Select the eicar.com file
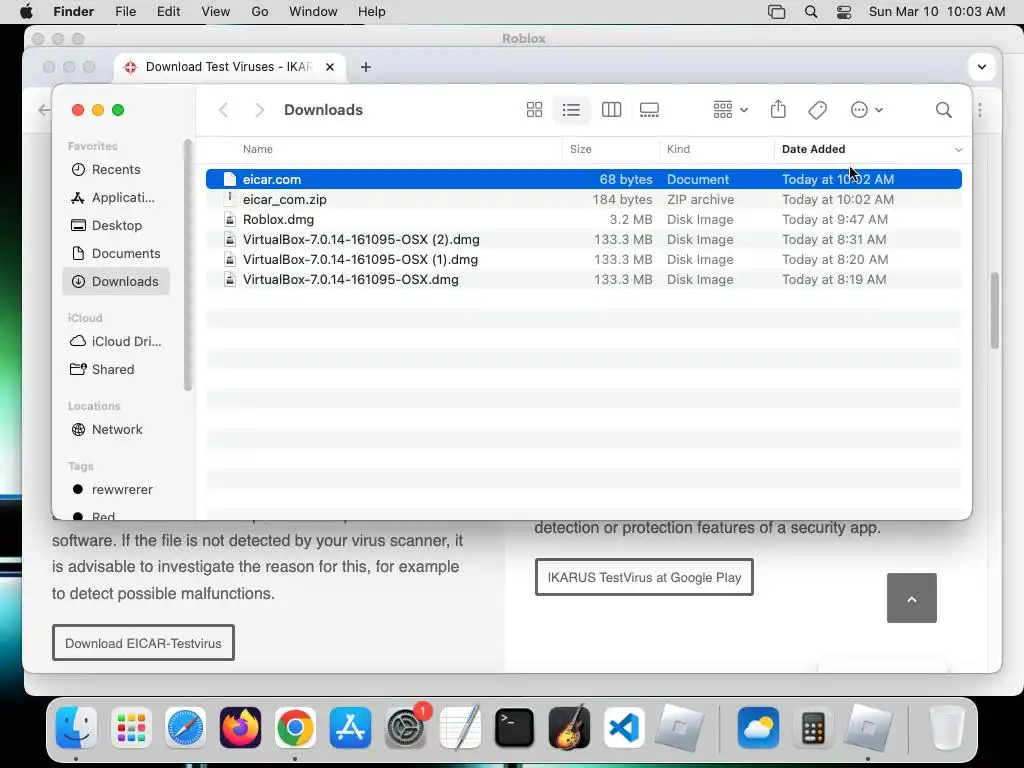This screenshot has height=768, width=1024. click(583, 179)
